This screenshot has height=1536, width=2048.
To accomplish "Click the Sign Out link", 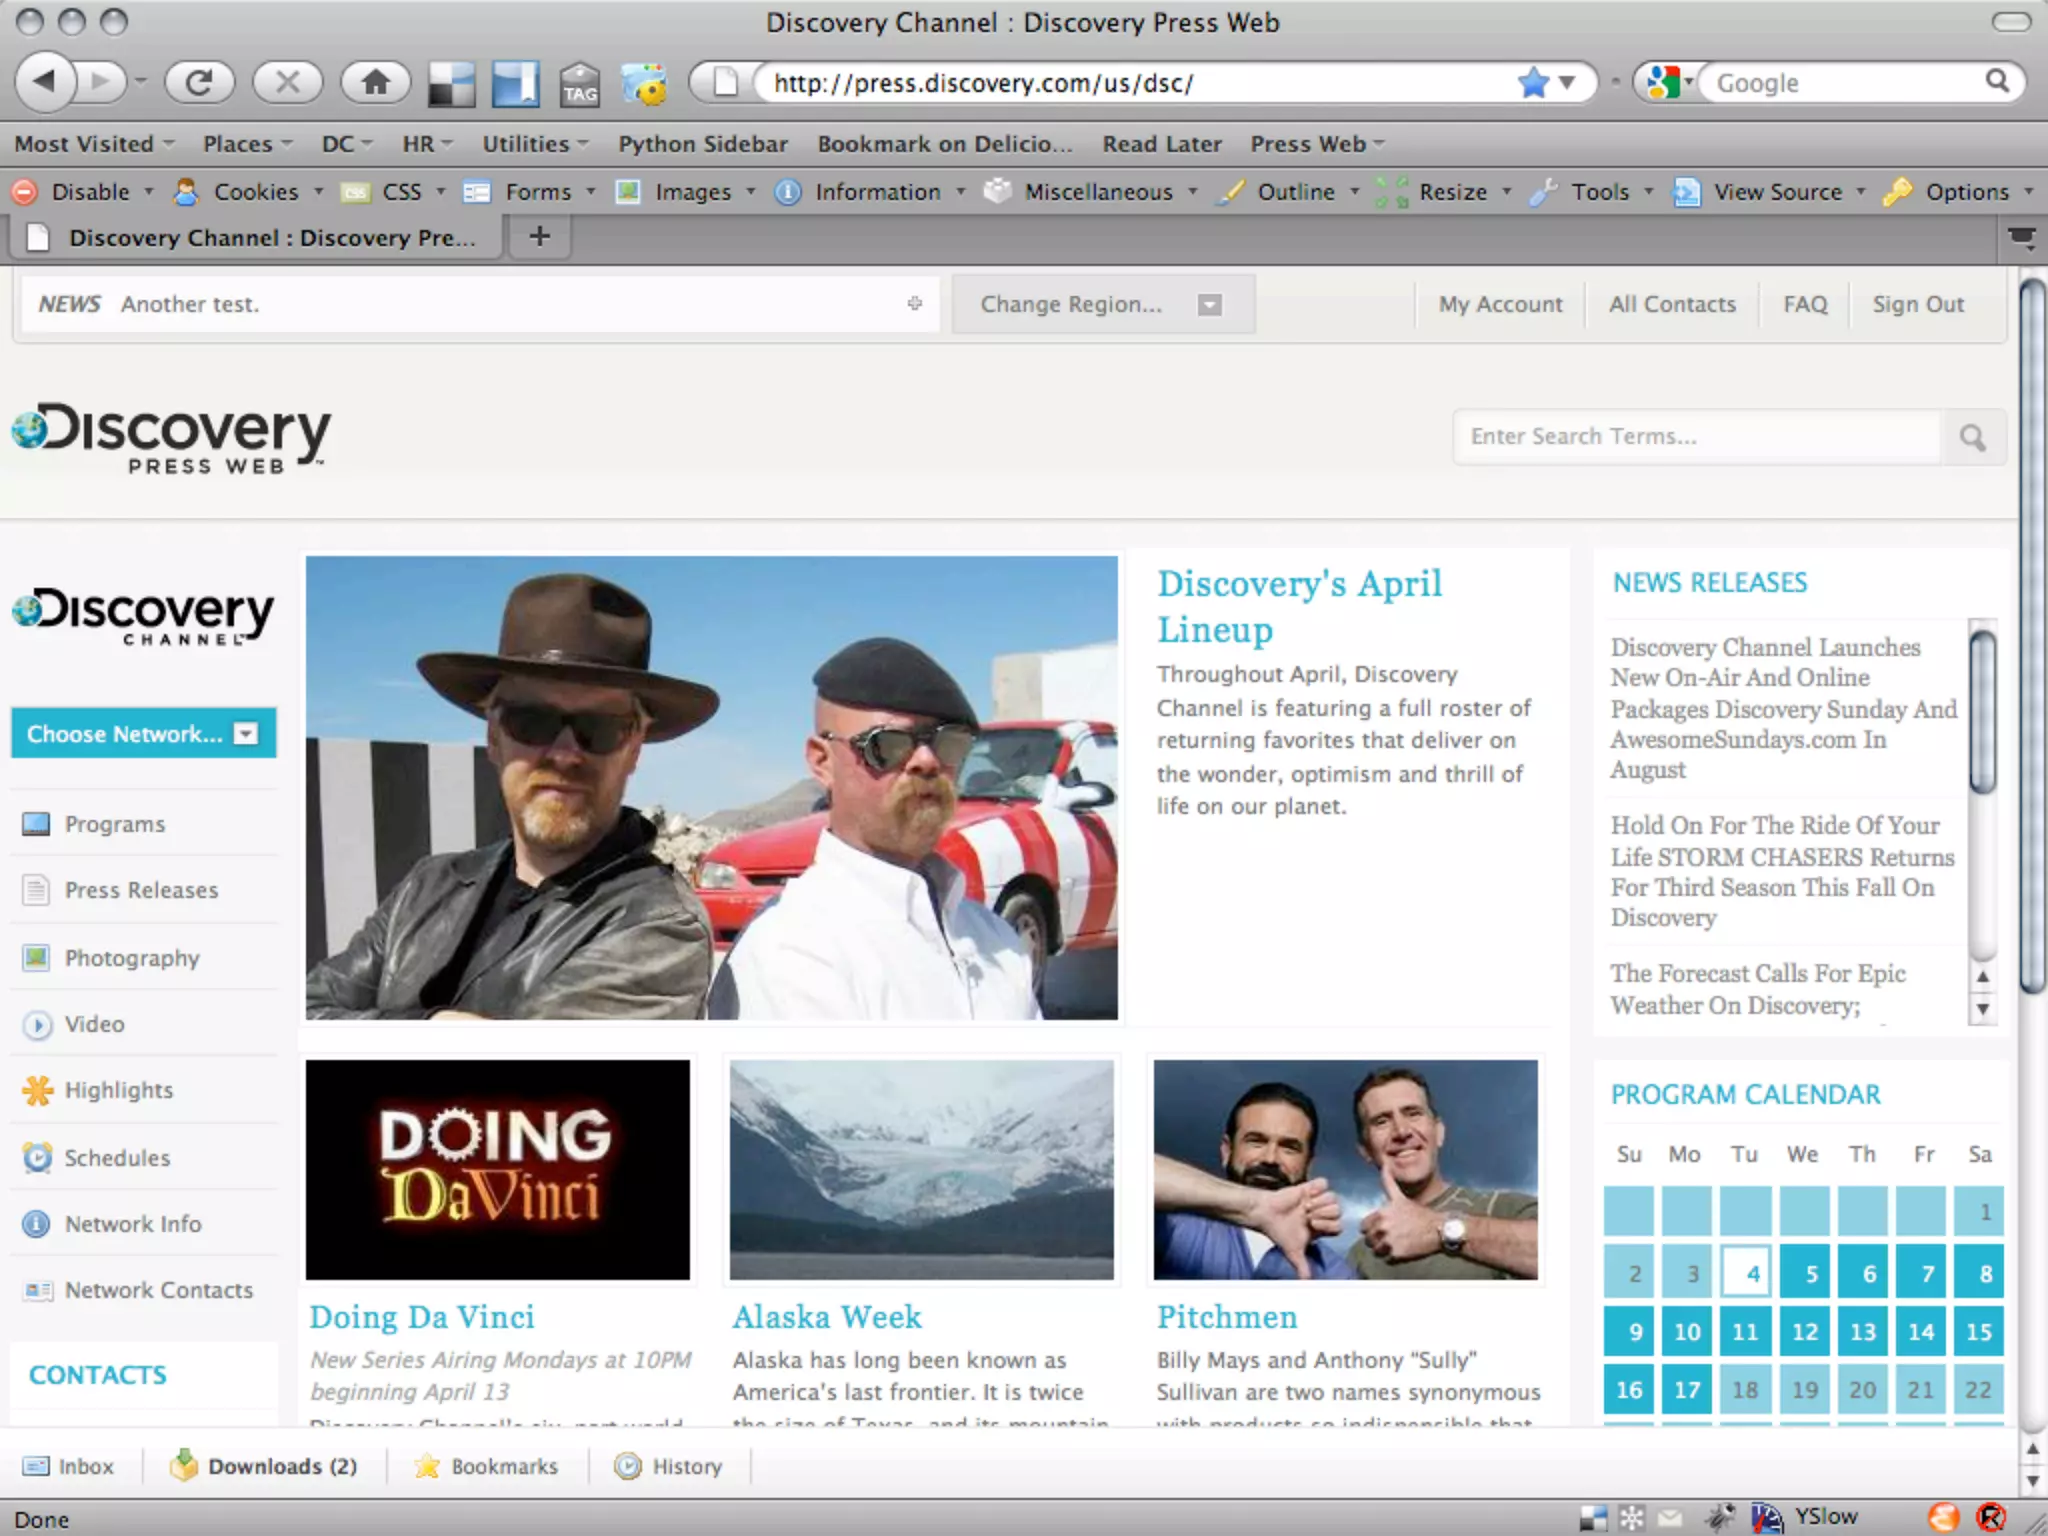I will (1917, 304).
